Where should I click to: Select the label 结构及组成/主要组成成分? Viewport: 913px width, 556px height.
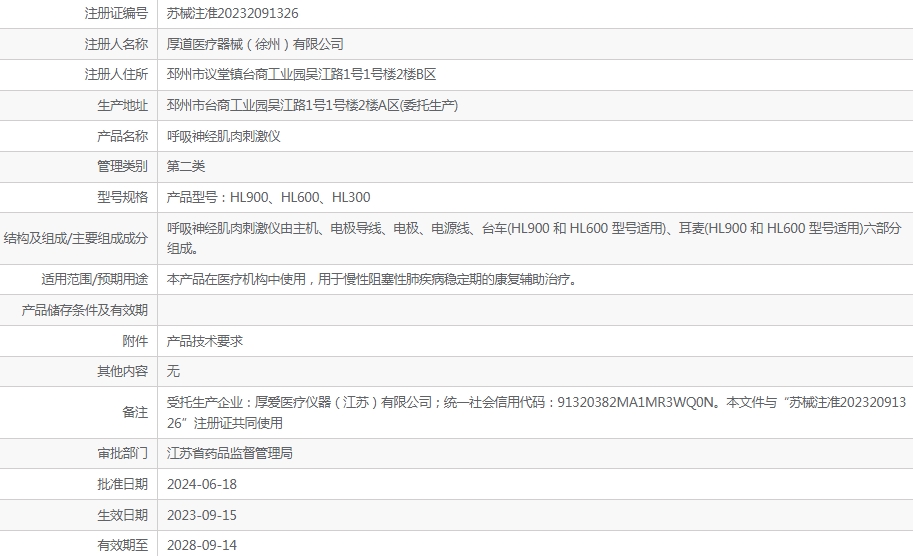(x=76, y=239)
